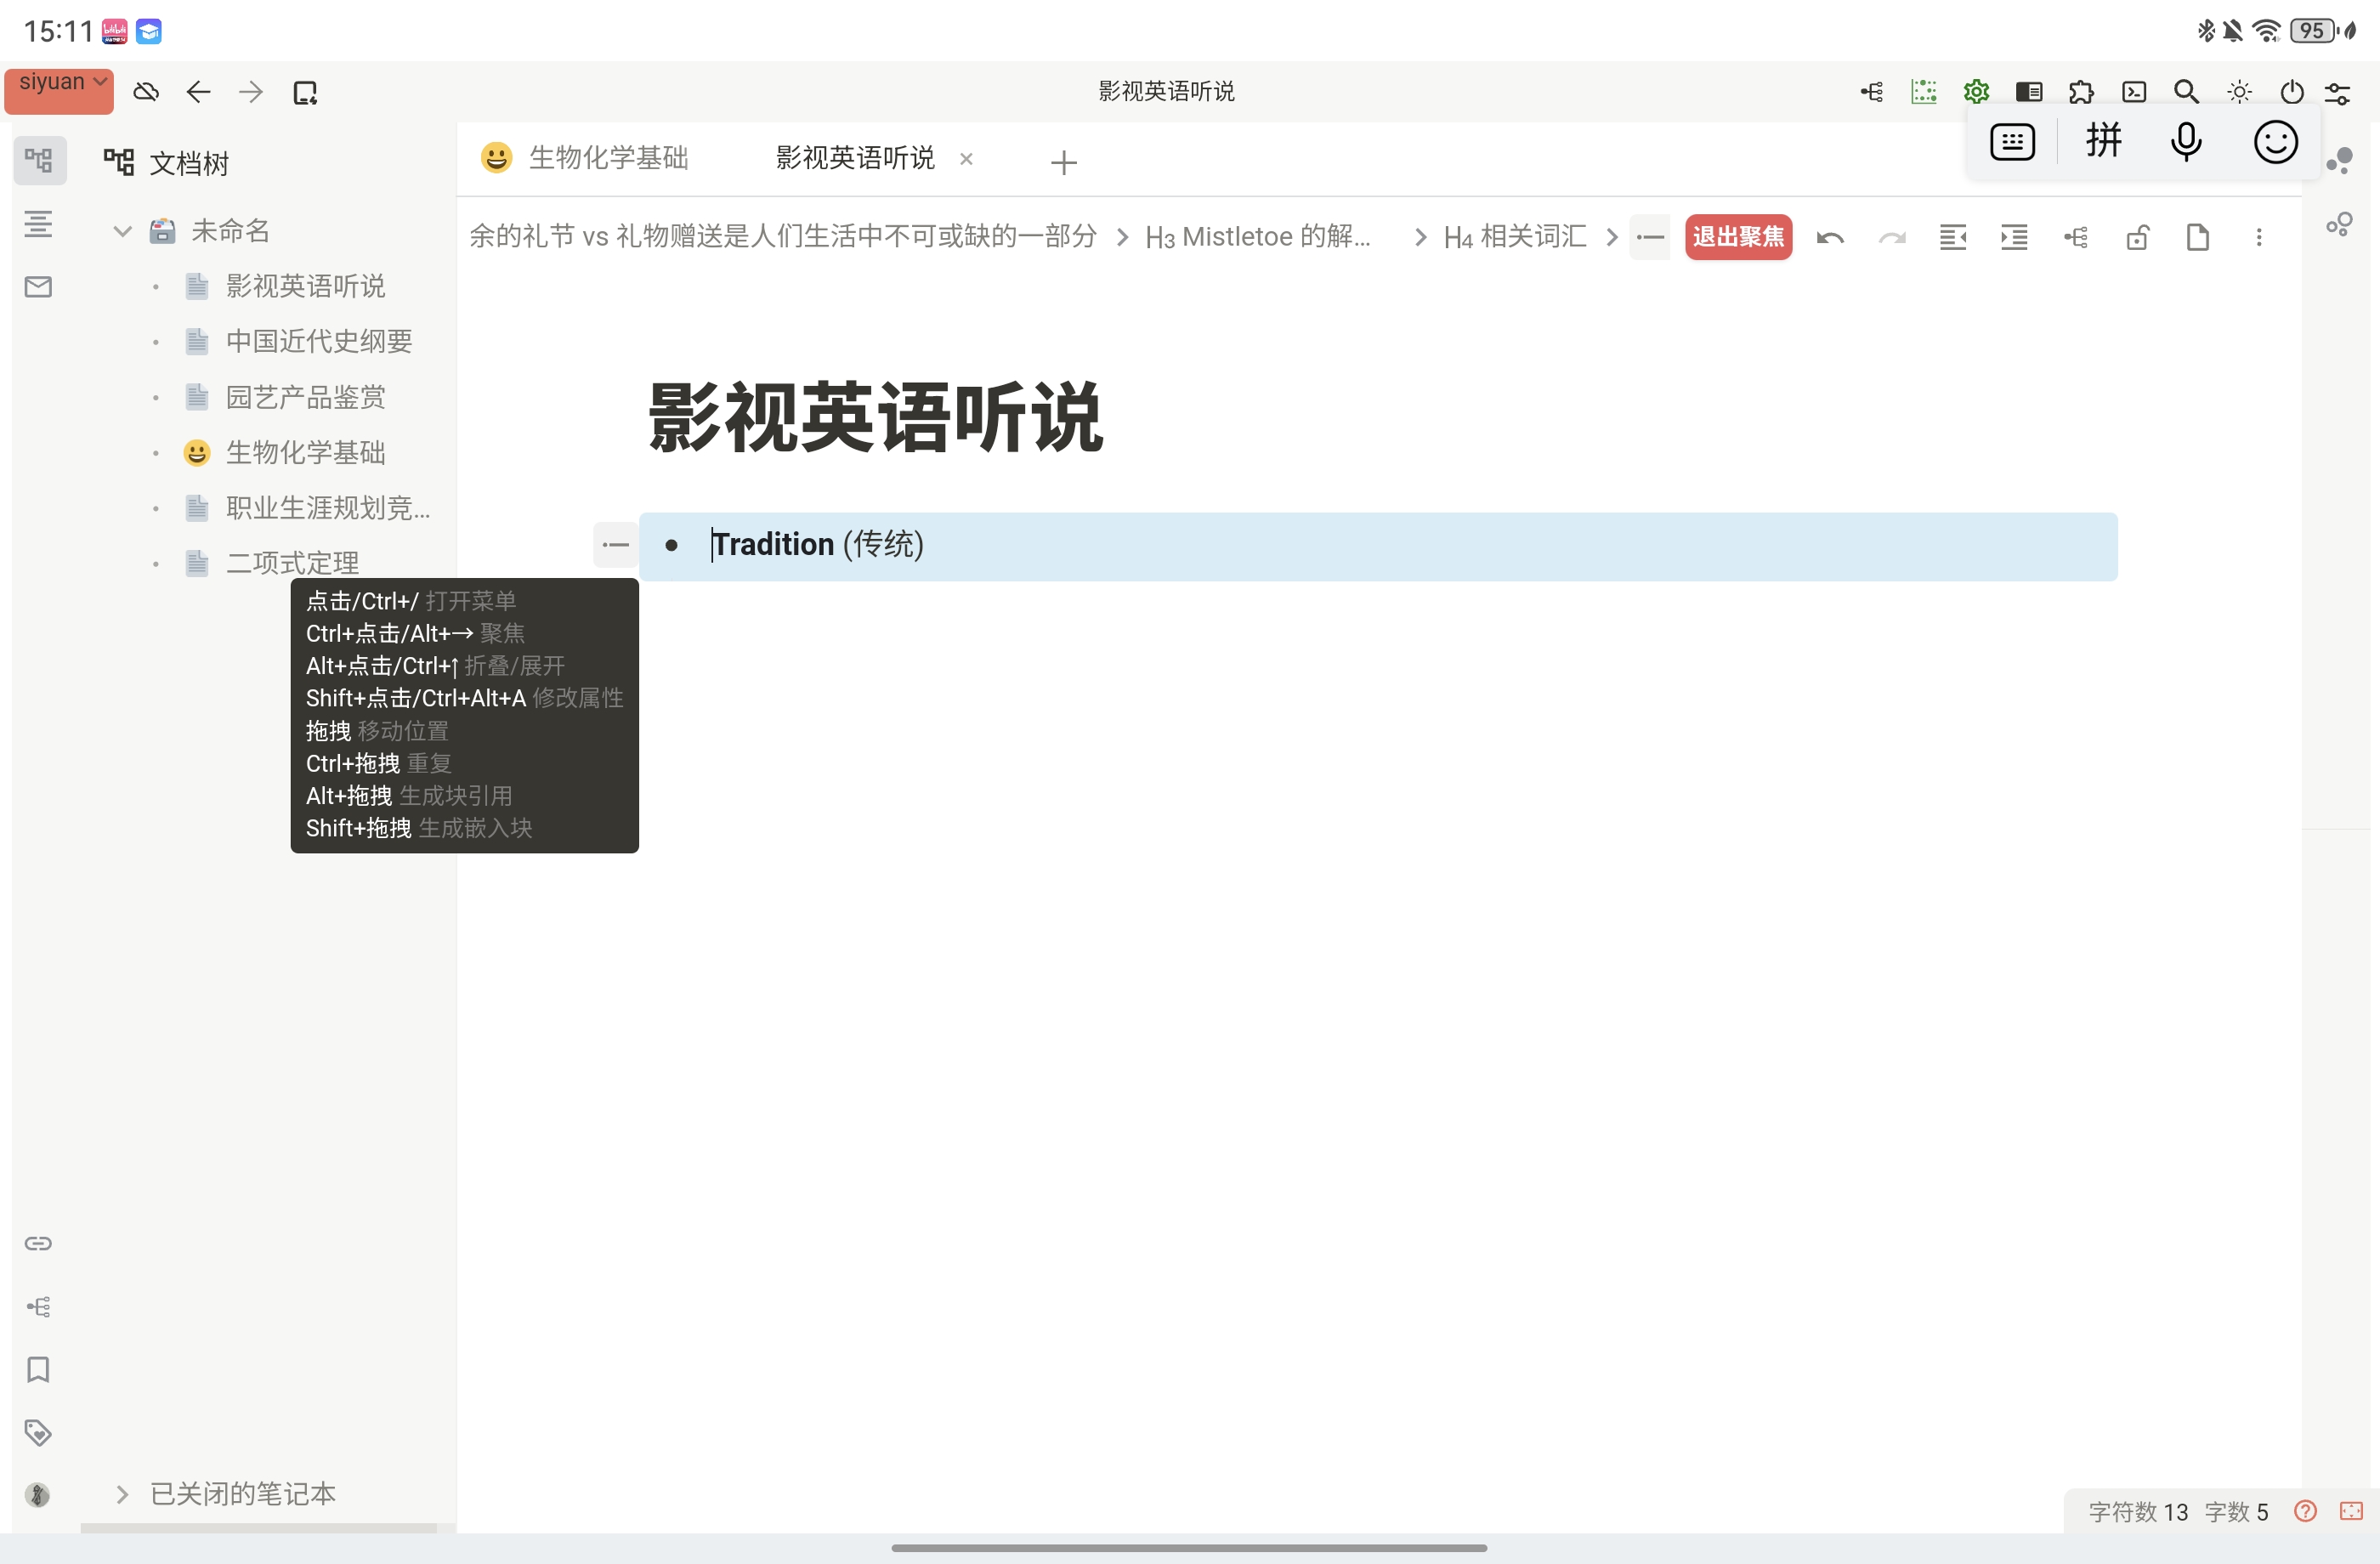This screenshot has height=1564, width=2380.
Task: Toggle the read-only lock in editor toolbar
Action: [x=2137, y=237]
